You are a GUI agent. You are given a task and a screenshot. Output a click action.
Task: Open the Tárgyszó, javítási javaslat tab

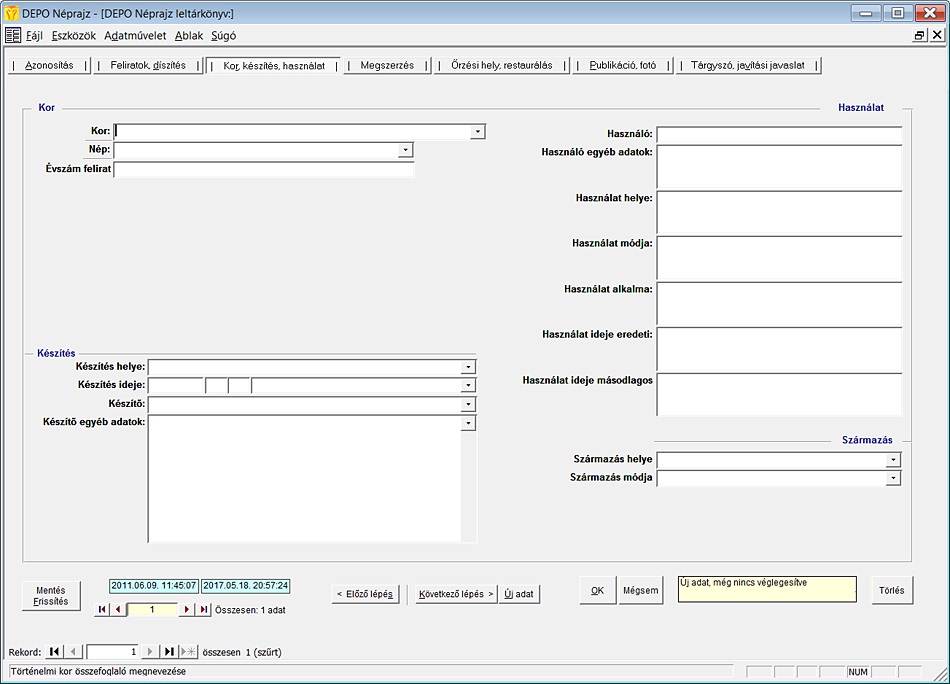point(748,65)
